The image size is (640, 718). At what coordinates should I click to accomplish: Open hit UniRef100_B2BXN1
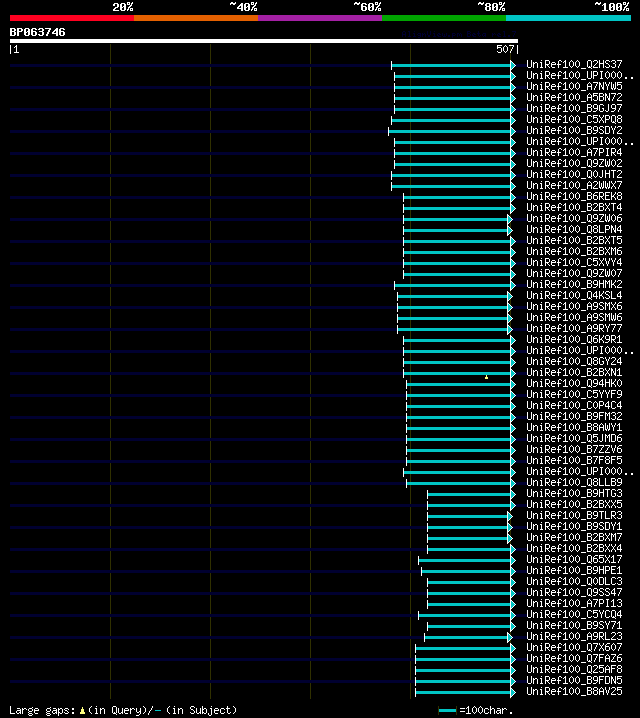point(574,372)
